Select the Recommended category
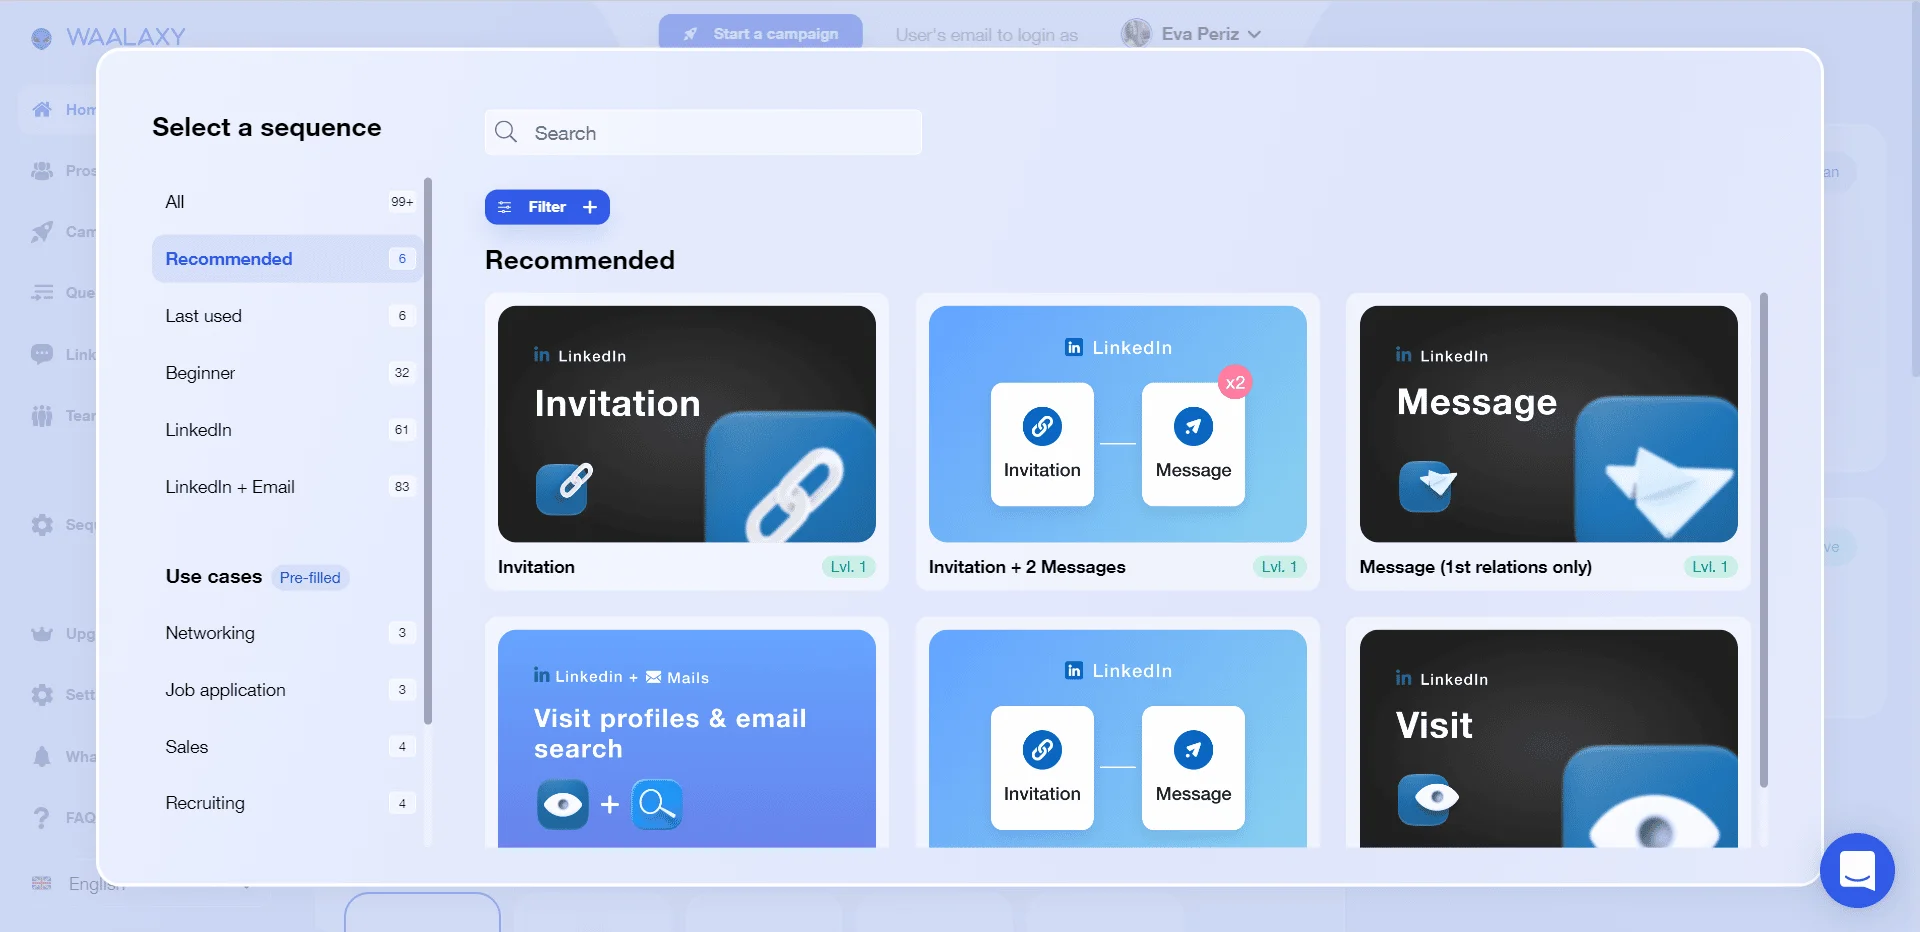Screen dimensions: 1920x932 pos(288,259)
